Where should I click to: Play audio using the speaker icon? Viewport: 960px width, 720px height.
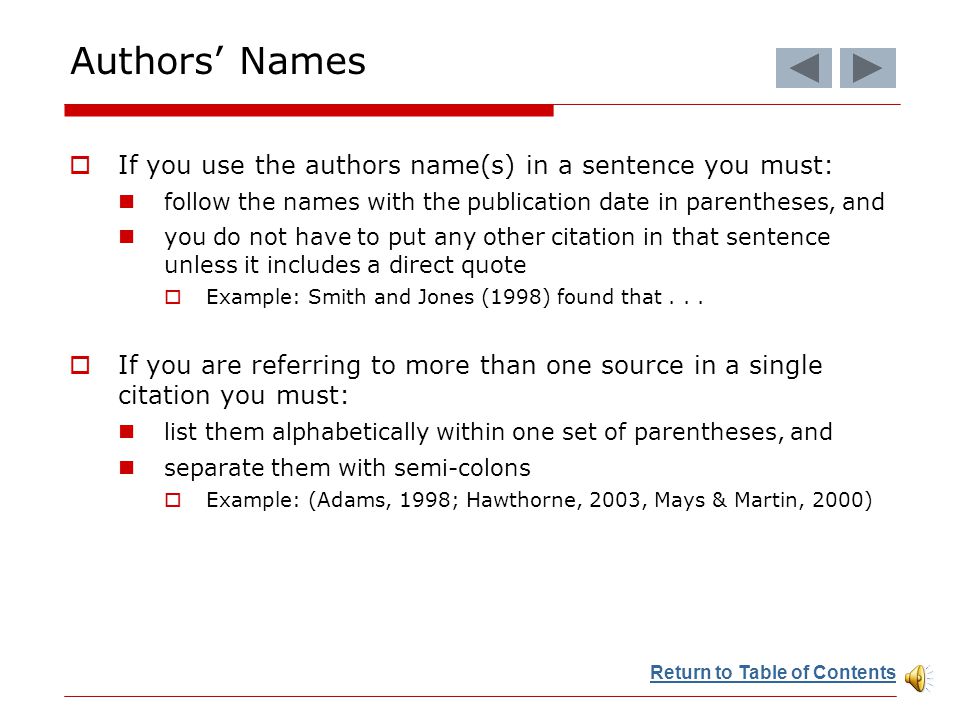[918, 678]
